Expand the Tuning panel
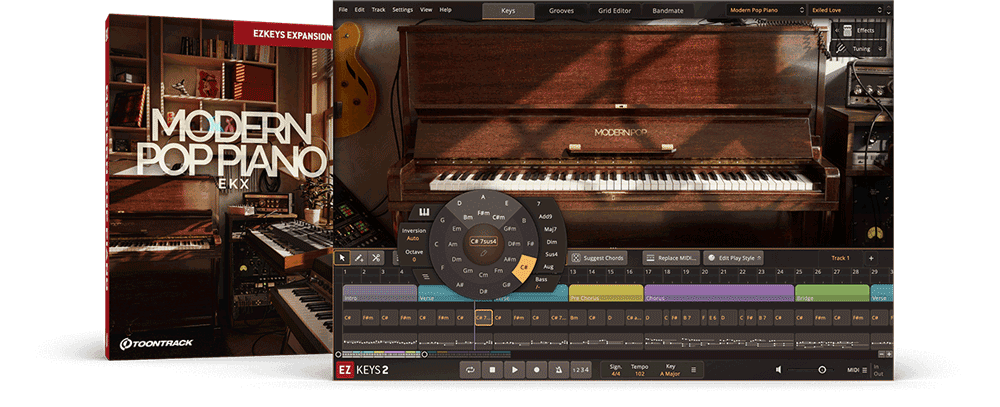This screenshot has height=407, width=1000. pos(860,48)
